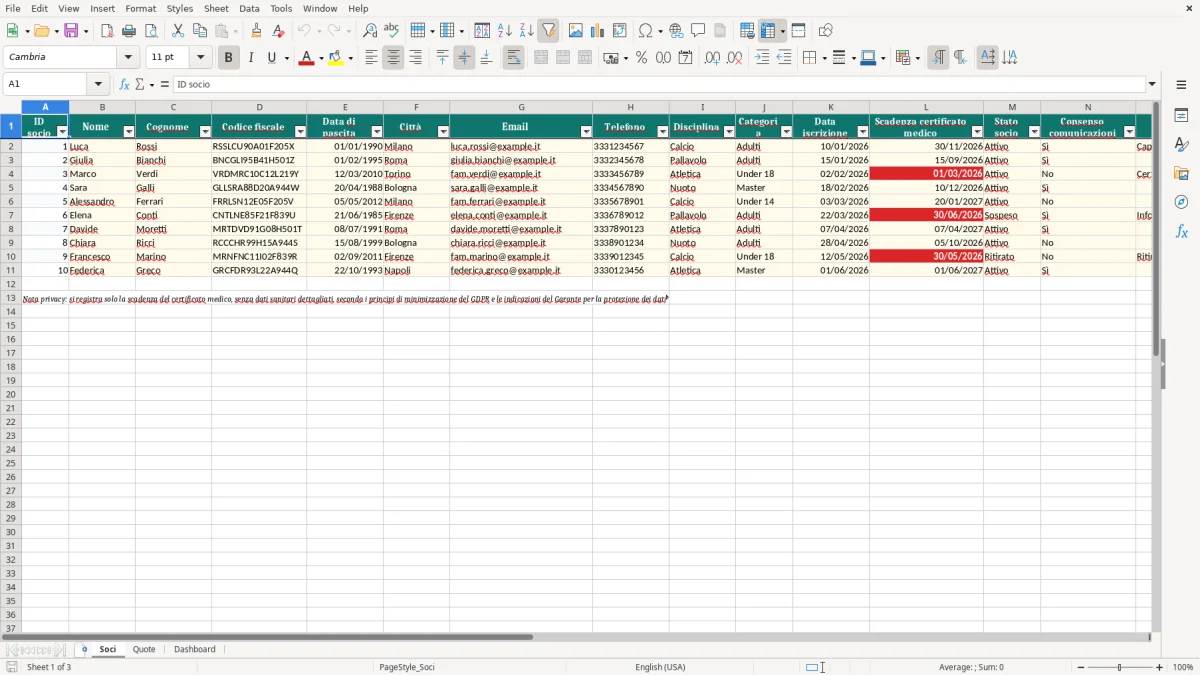Viewport: 1200px width, 675px height.
Task: Open the Font Size dropdown
Action: (200, 57)
